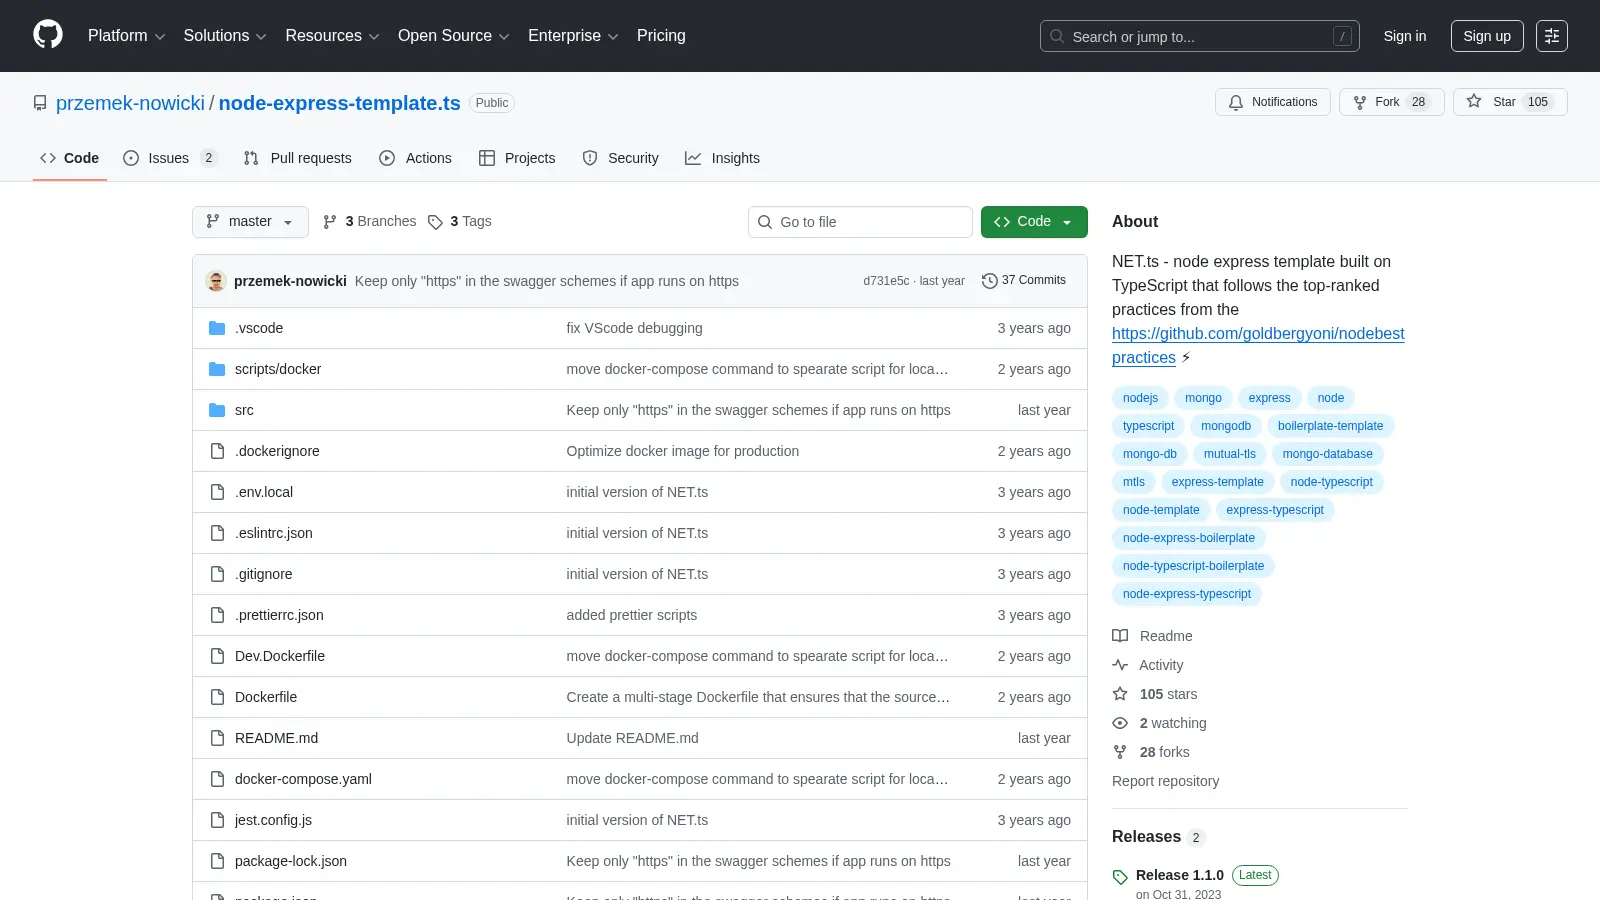Image resolution: width=1600 pixels, height=900 pixels.
Task: Click the 3 Tags link
Action: coord(460,222)
